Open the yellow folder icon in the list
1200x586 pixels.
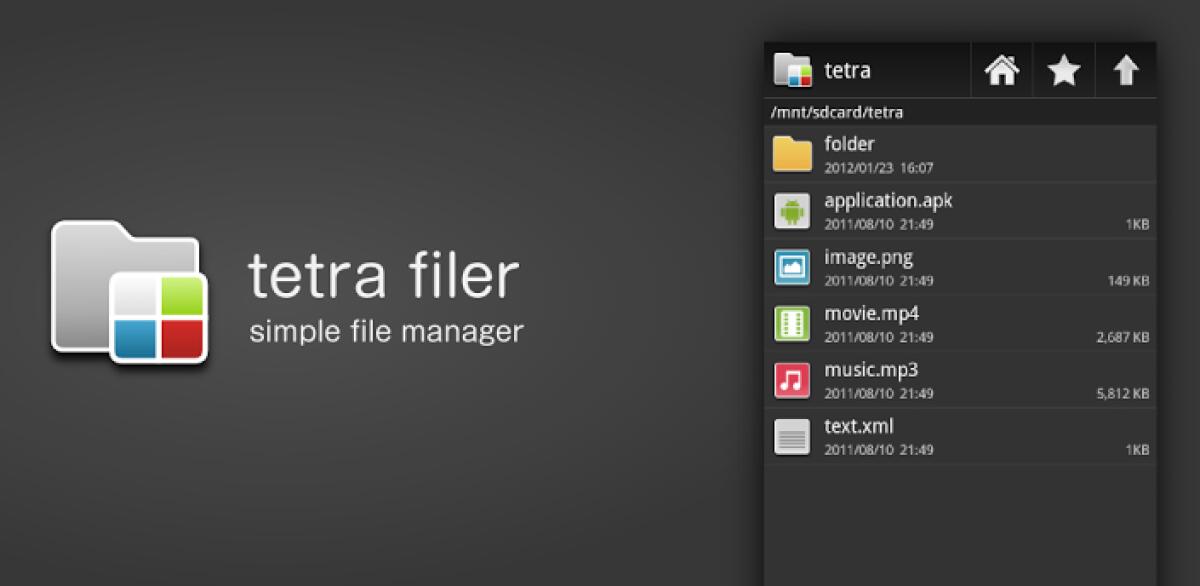791,152
